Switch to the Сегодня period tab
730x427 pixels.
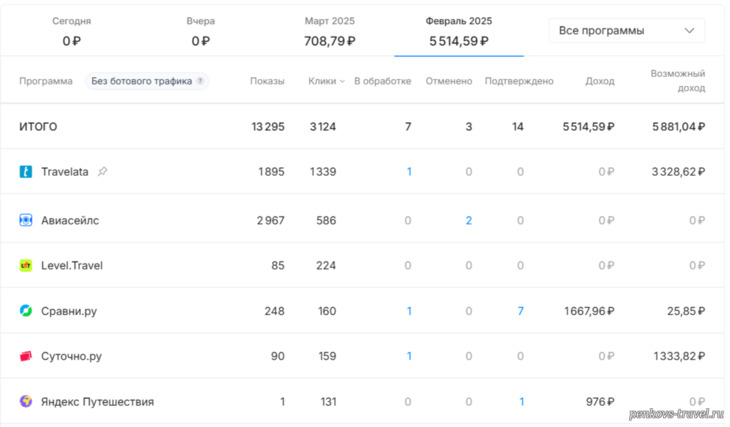72,31
